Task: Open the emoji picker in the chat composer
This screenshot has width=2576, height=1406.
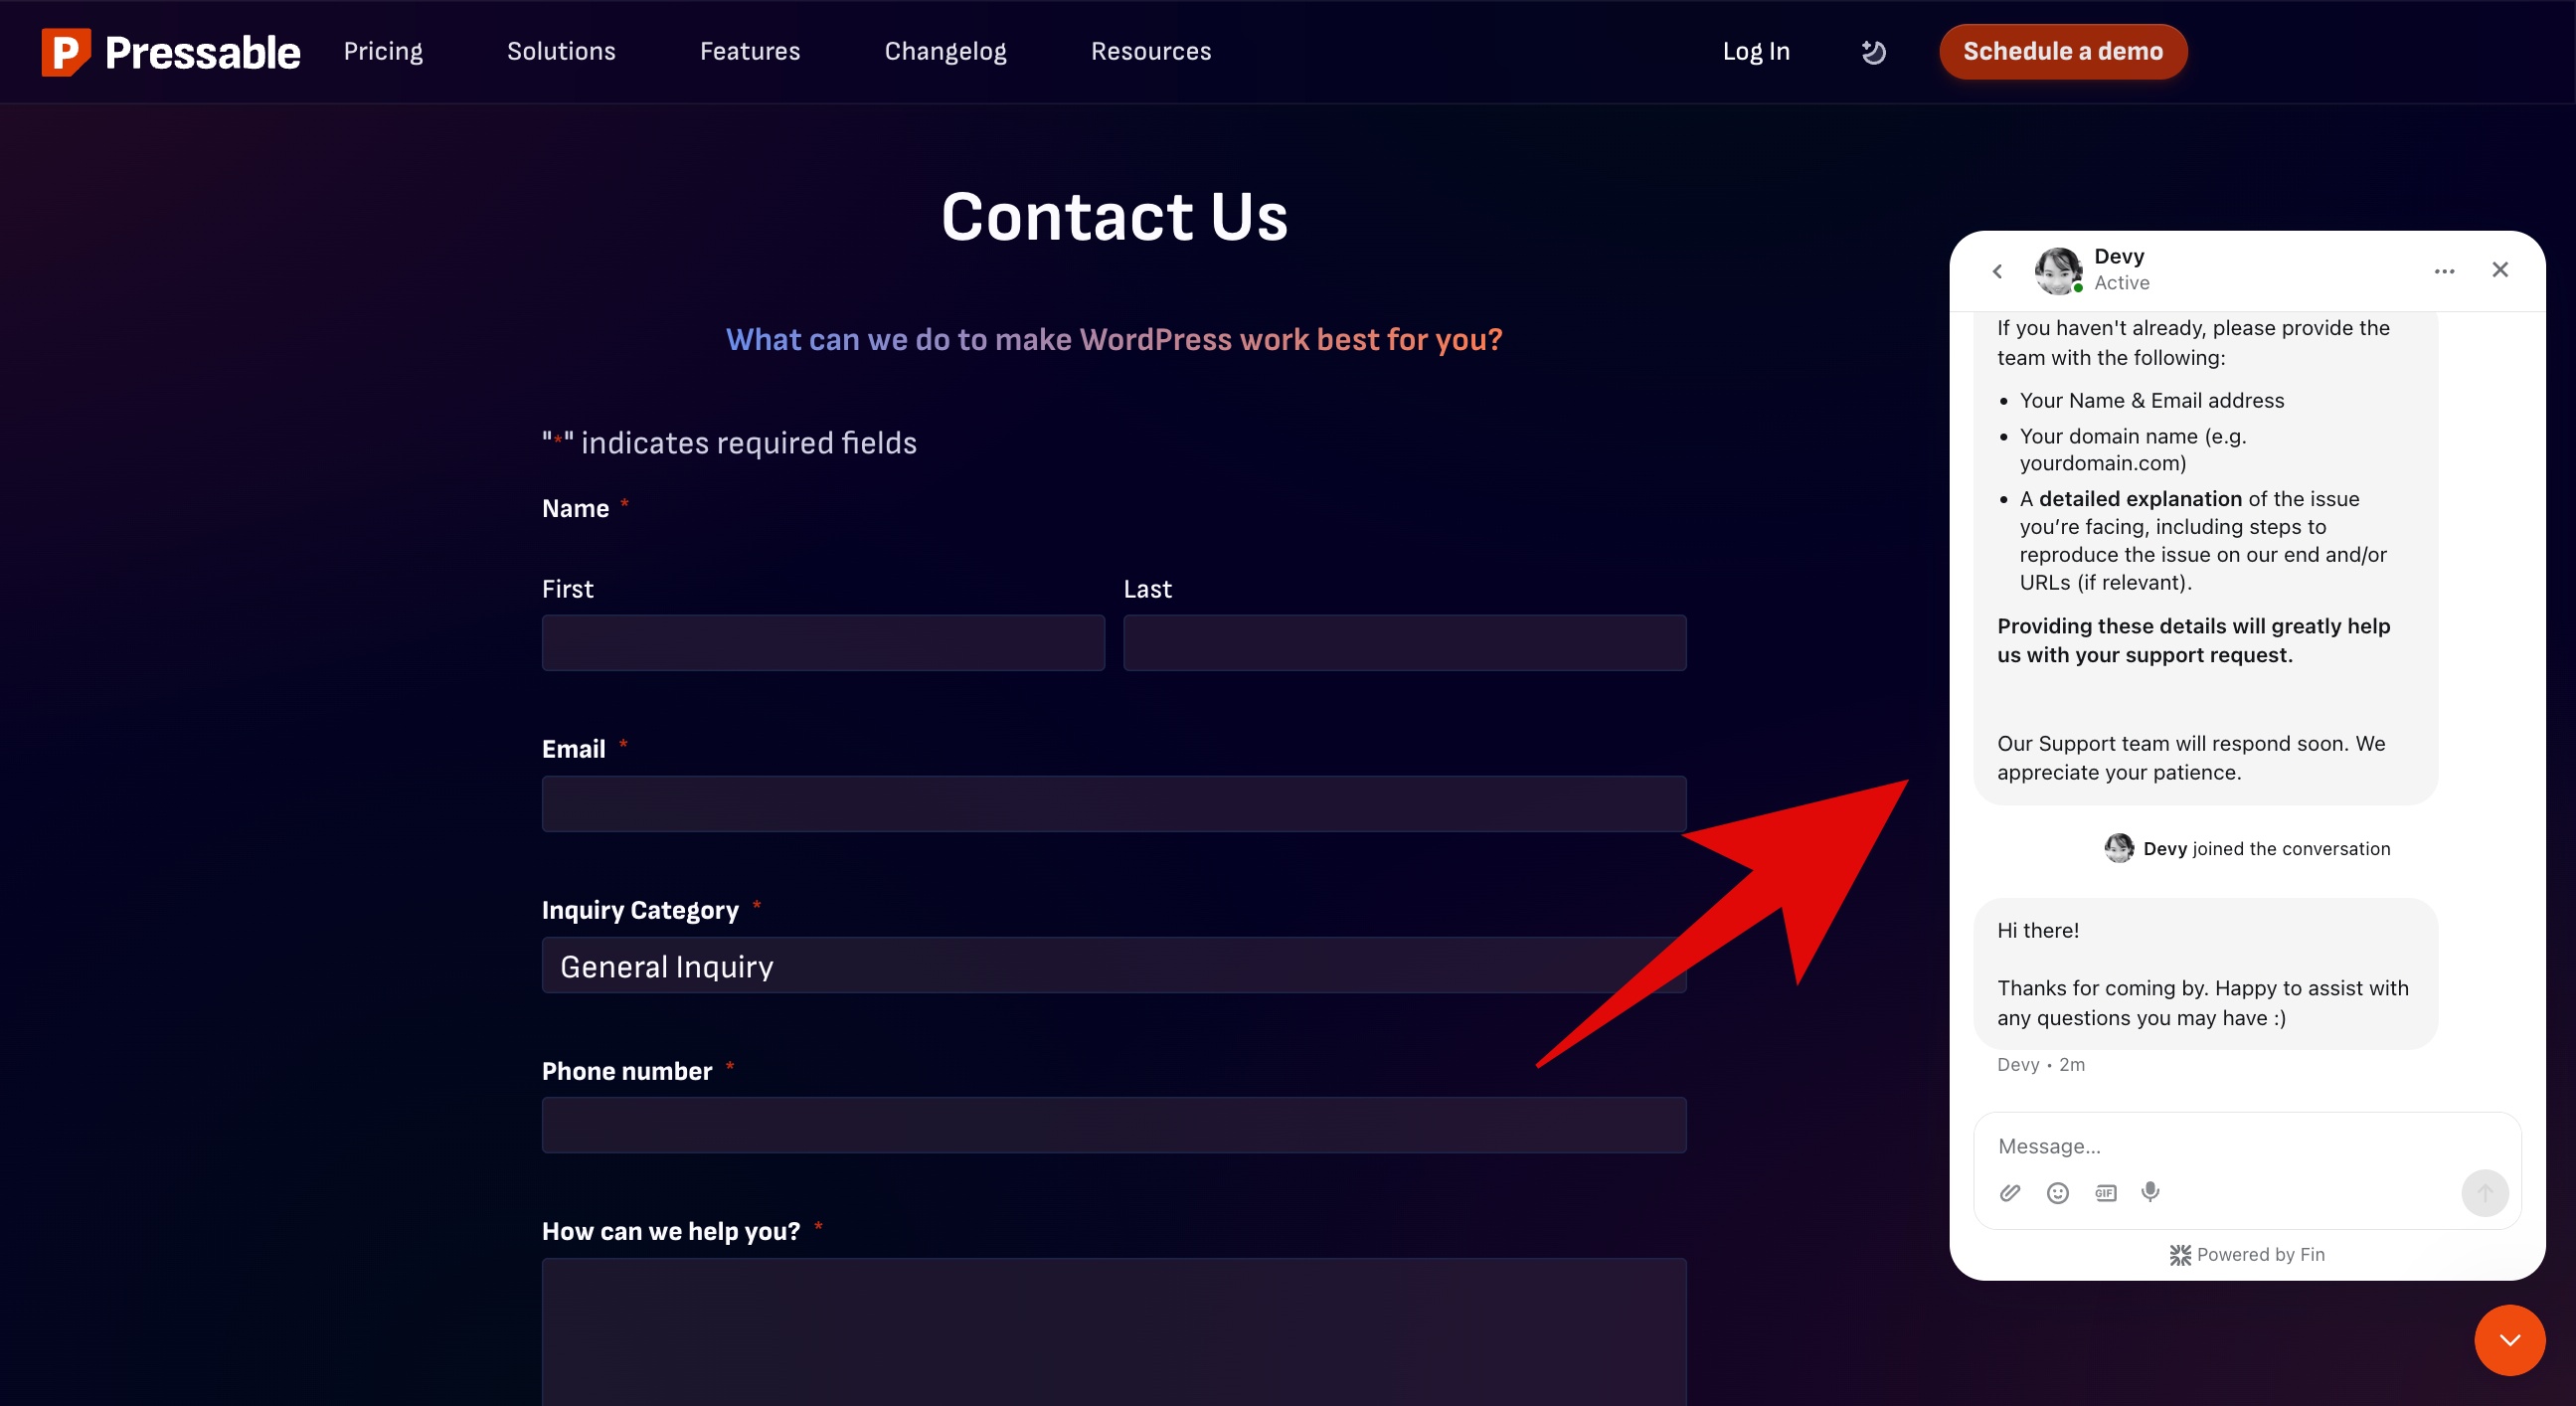Action: (x=2057, y=1192)
